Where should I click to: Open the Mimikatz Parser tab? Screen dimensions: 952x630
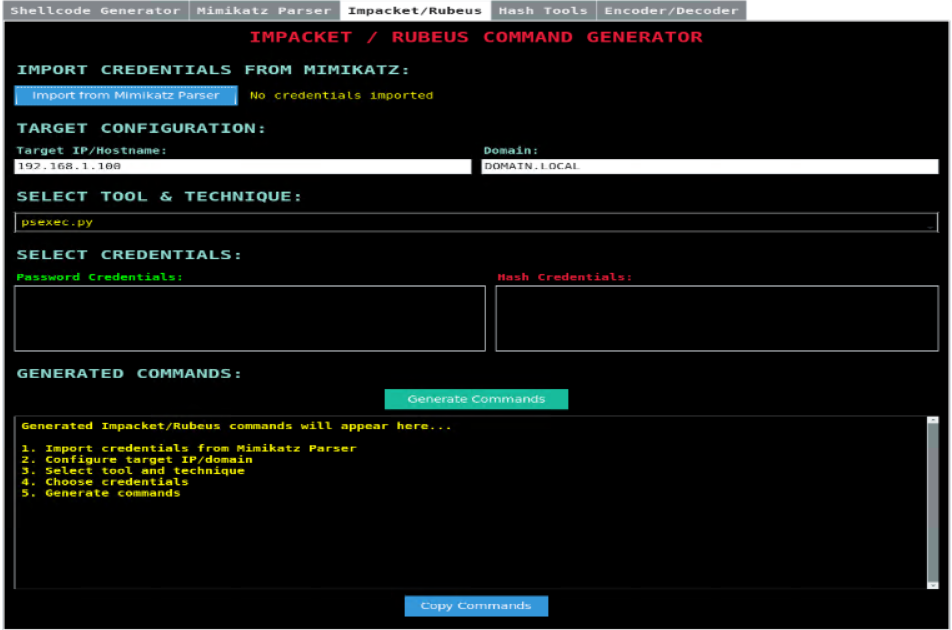[263, 11]
